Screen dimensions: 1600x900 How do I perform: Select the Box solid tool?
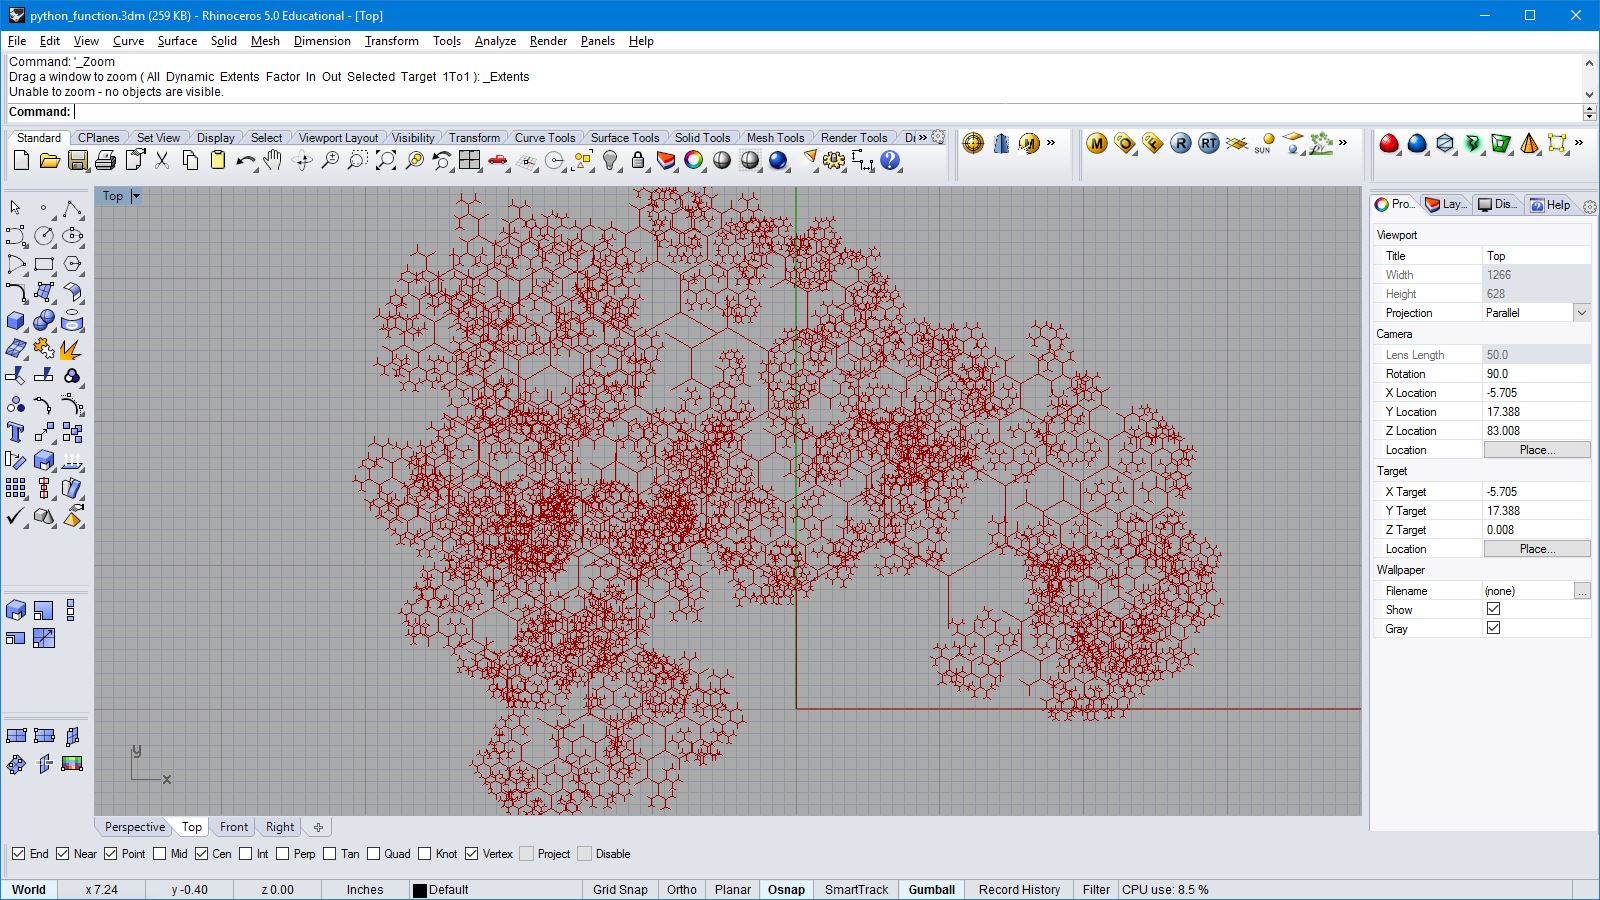coord(16,321)
